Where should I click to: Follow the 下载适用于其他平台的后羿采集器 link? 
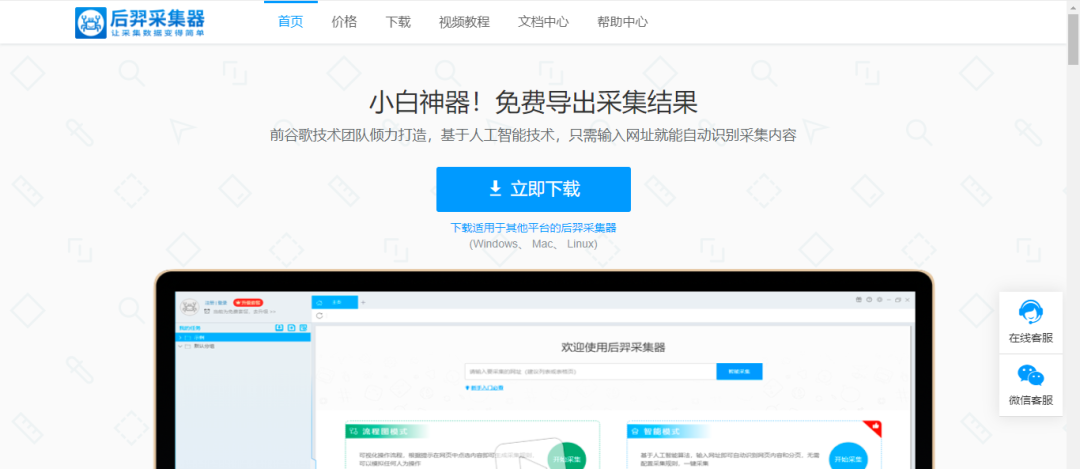(x=533, y=228)
